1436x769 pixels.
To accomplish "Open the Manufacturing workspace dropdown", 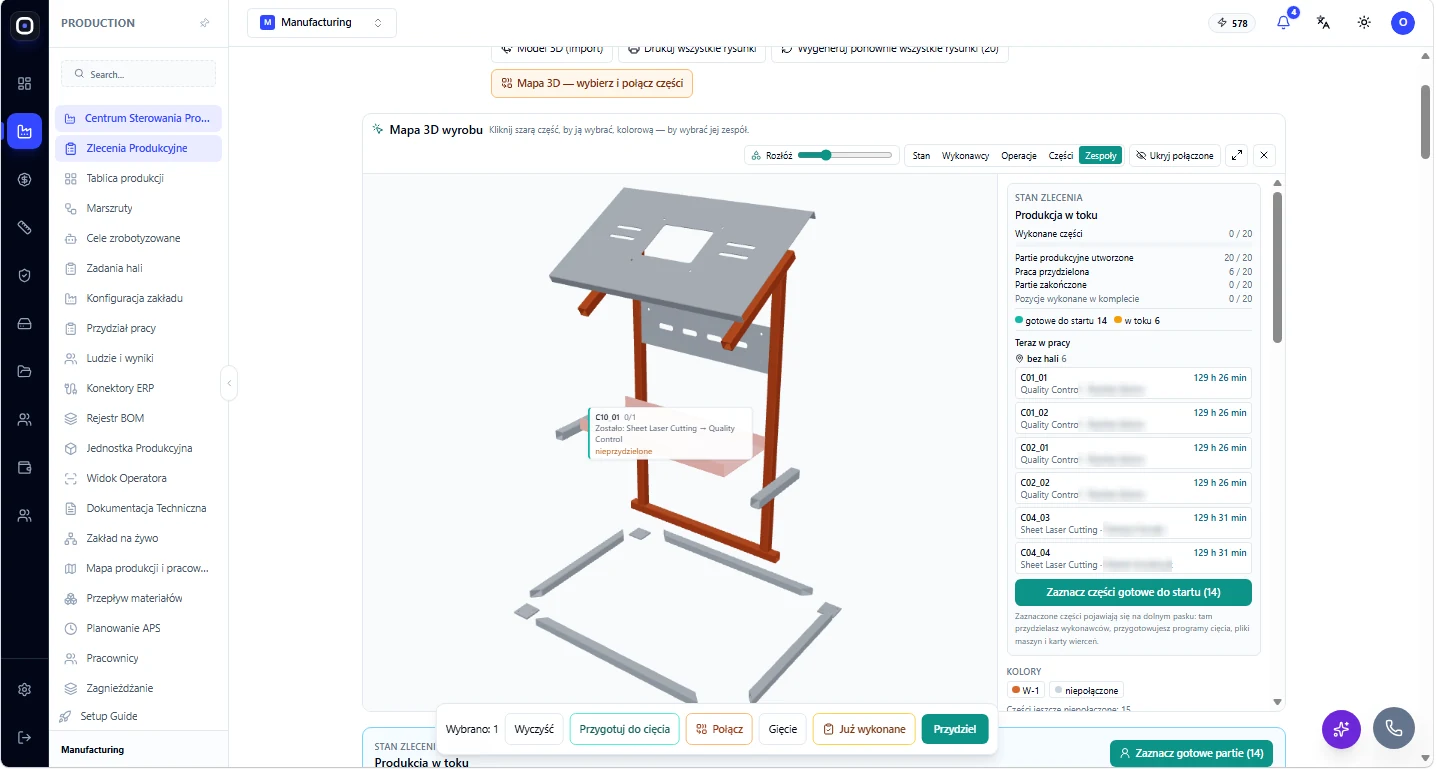I will (x=322, y=23).
